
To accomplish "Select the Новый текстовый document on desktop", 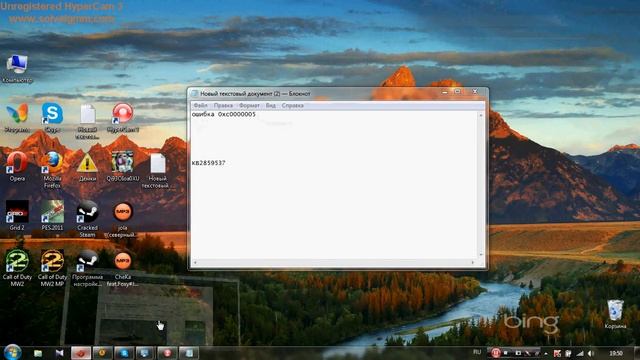I will [158, 171].
